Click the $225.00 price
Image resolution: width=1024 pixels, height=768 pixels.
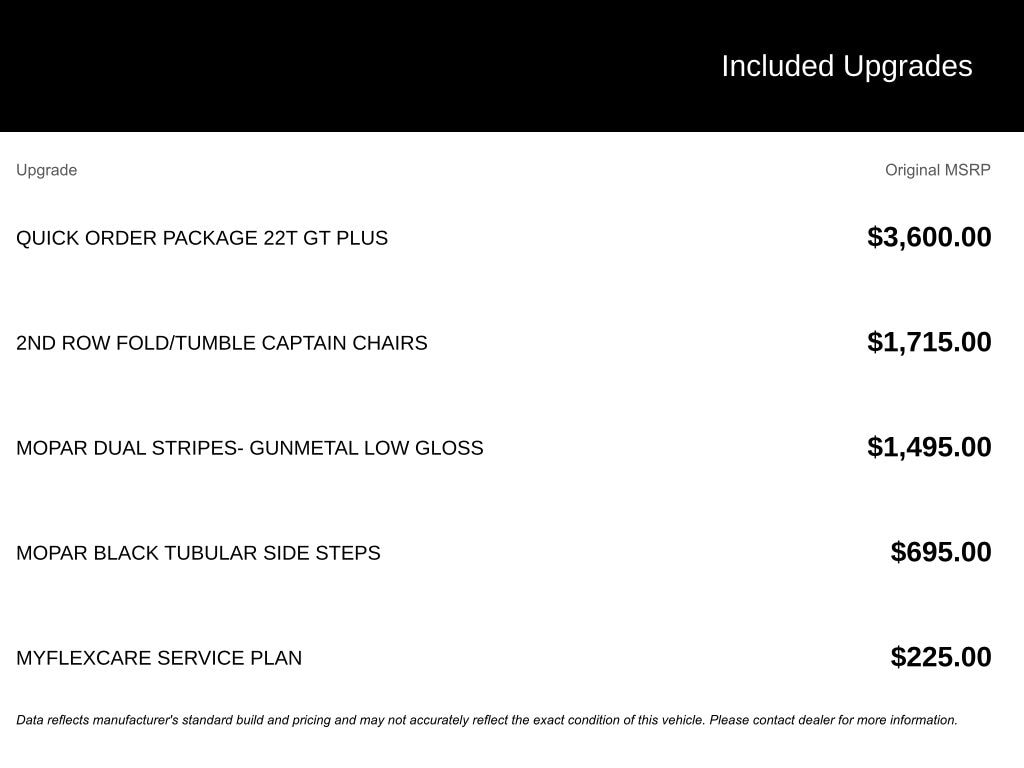(x=941, y=657)
